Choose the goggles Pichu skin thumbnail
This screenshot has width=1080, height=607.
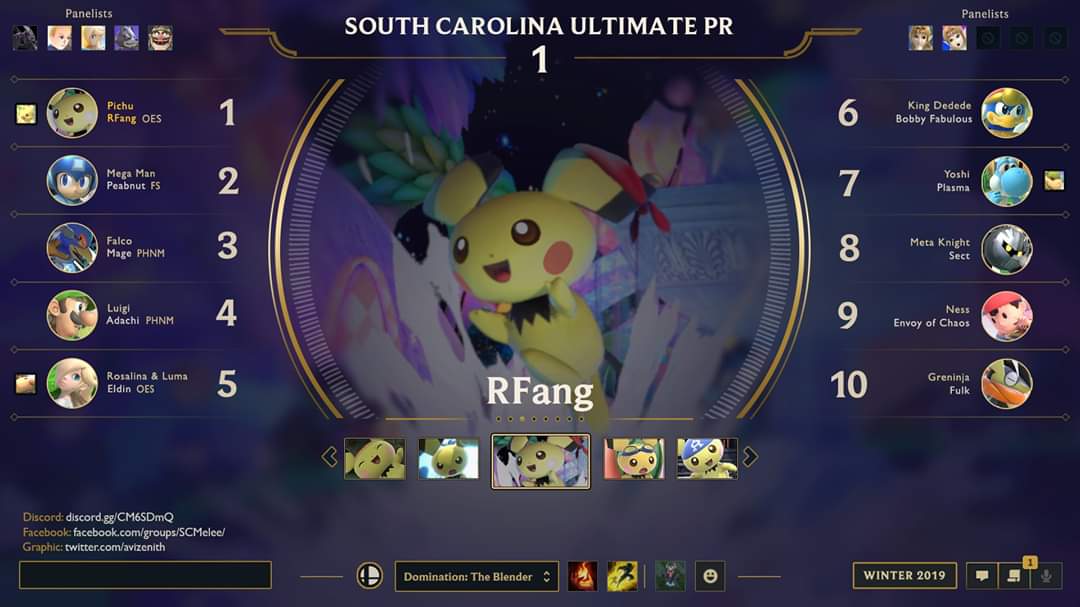point(634,458)
